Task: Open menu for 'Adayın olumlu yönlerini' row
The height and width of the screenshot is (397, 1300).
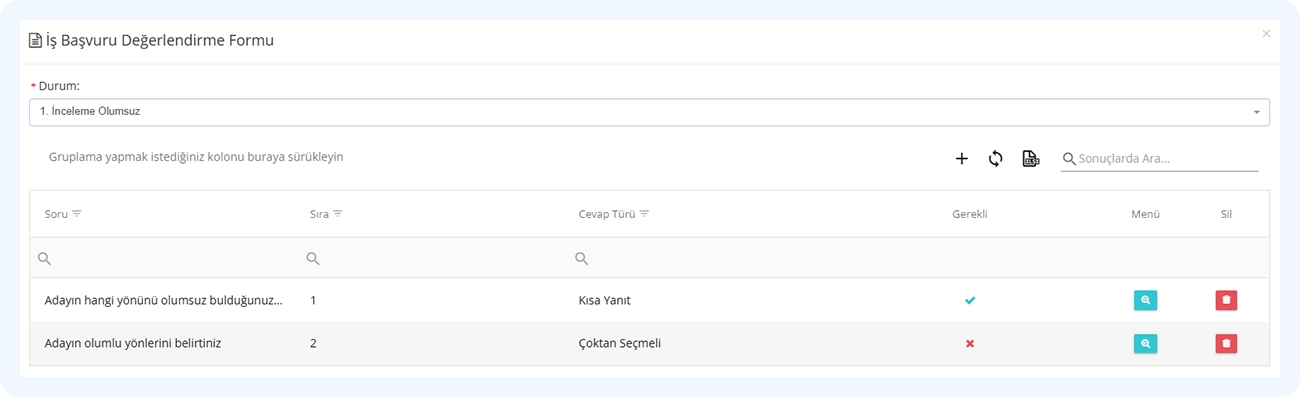Action: click(x=1145, y=343)
